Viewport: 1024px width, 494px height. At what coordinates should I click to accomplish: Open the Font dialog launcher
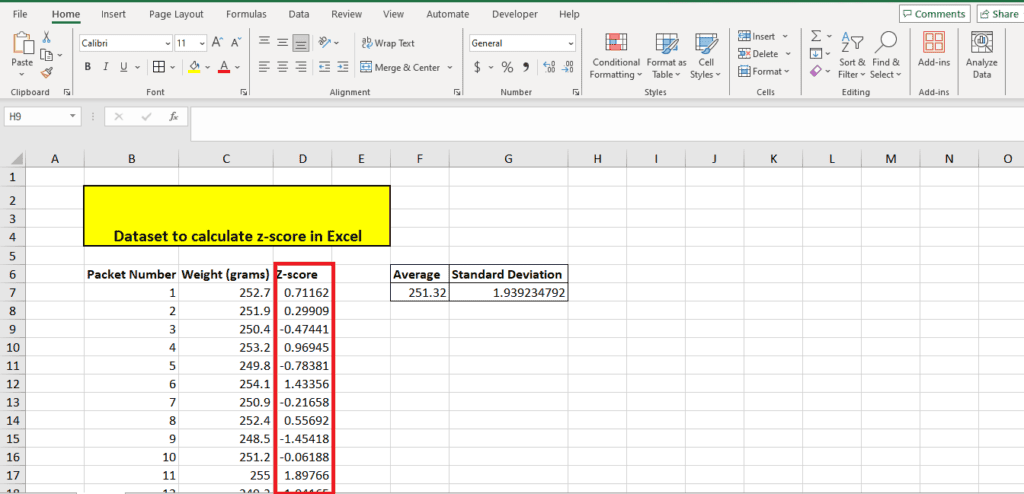pos(244,93)
